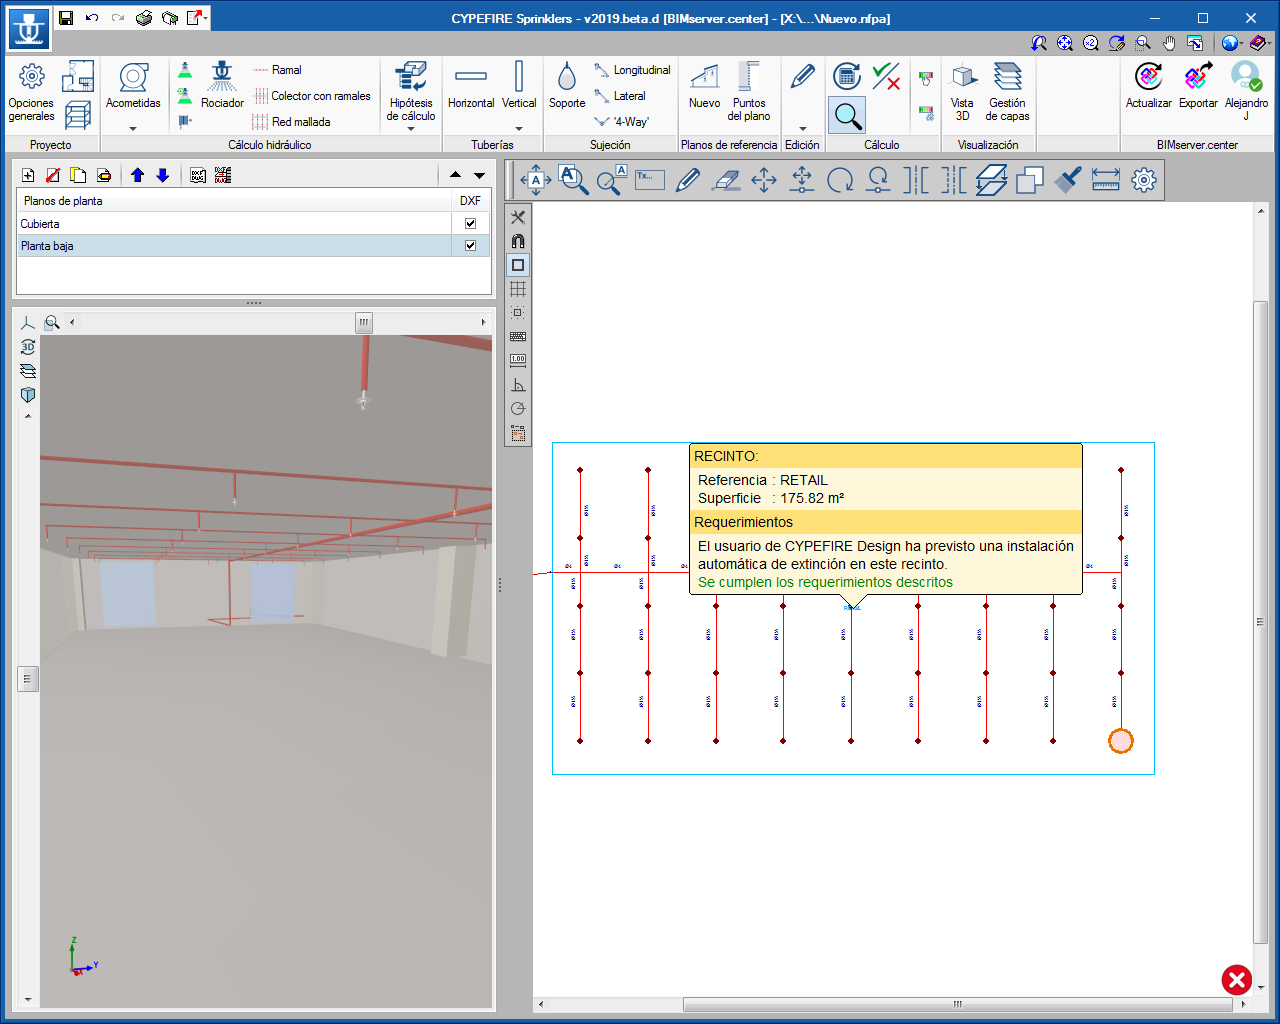Expand Vertical pipes dropdown arrow
This screenshot has width=1280, height=1024.
(519, 129)
